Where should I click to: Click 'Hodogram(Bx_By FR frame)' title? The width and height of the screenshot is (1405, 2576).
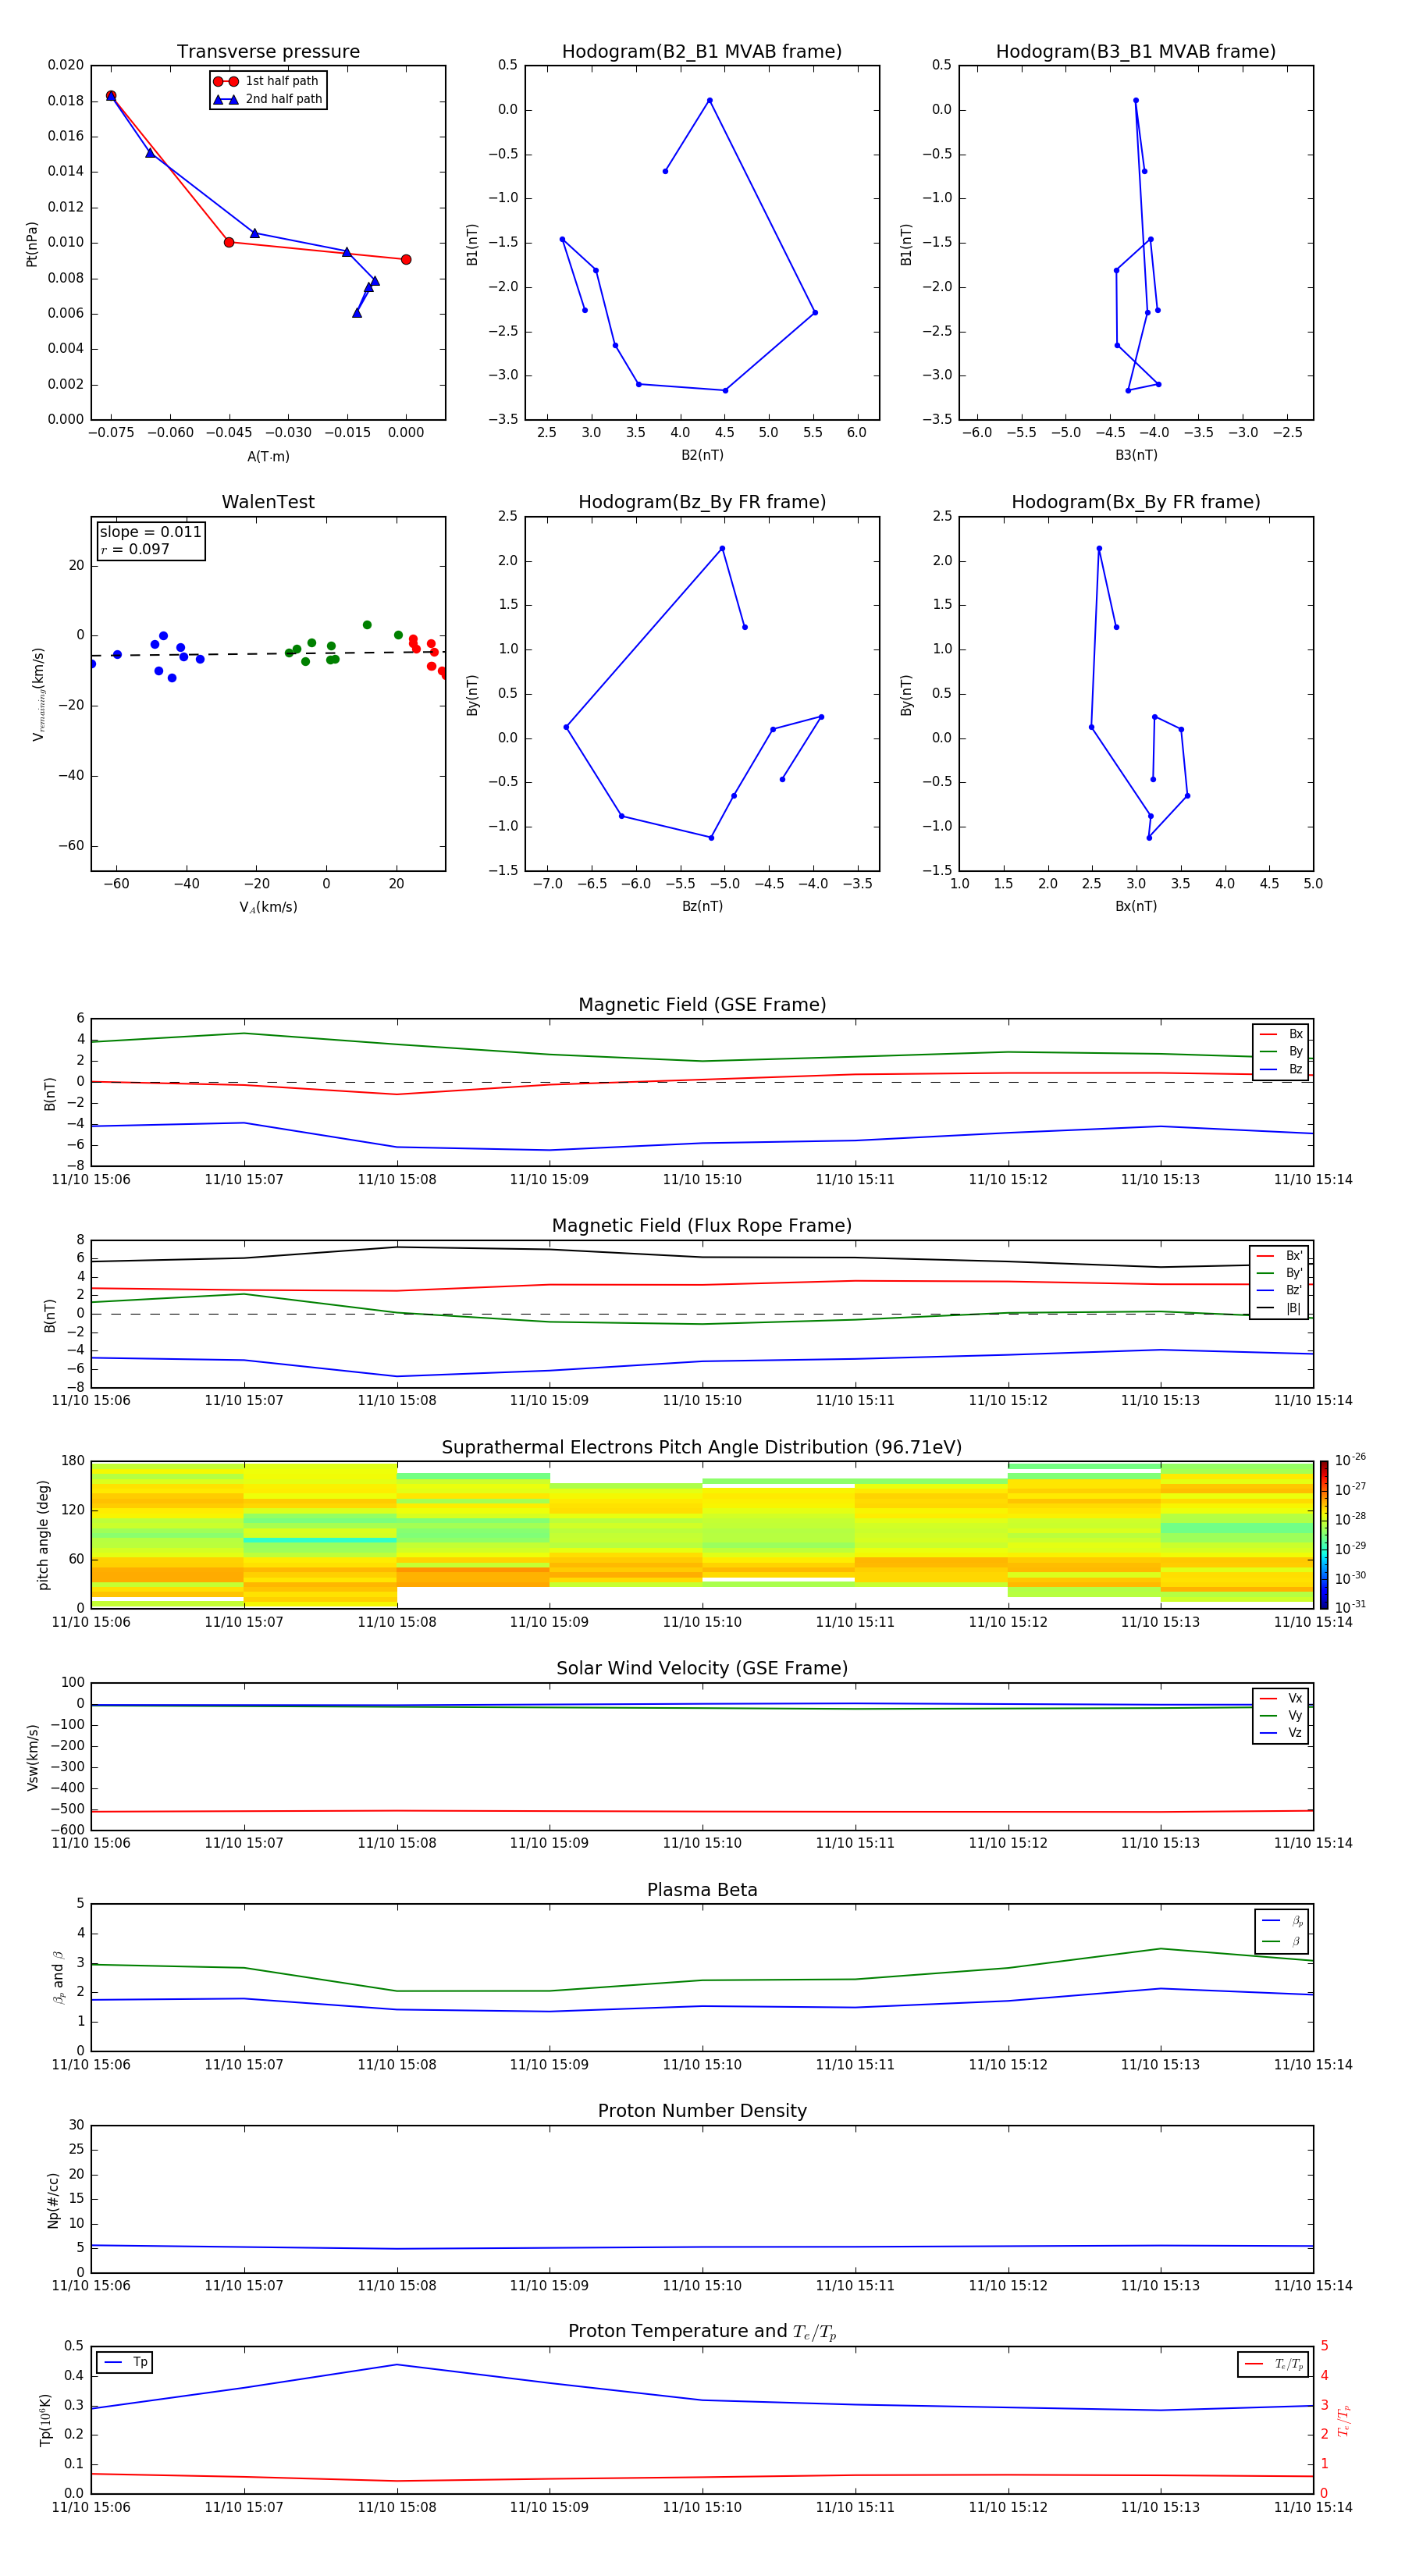(1136, 502)
